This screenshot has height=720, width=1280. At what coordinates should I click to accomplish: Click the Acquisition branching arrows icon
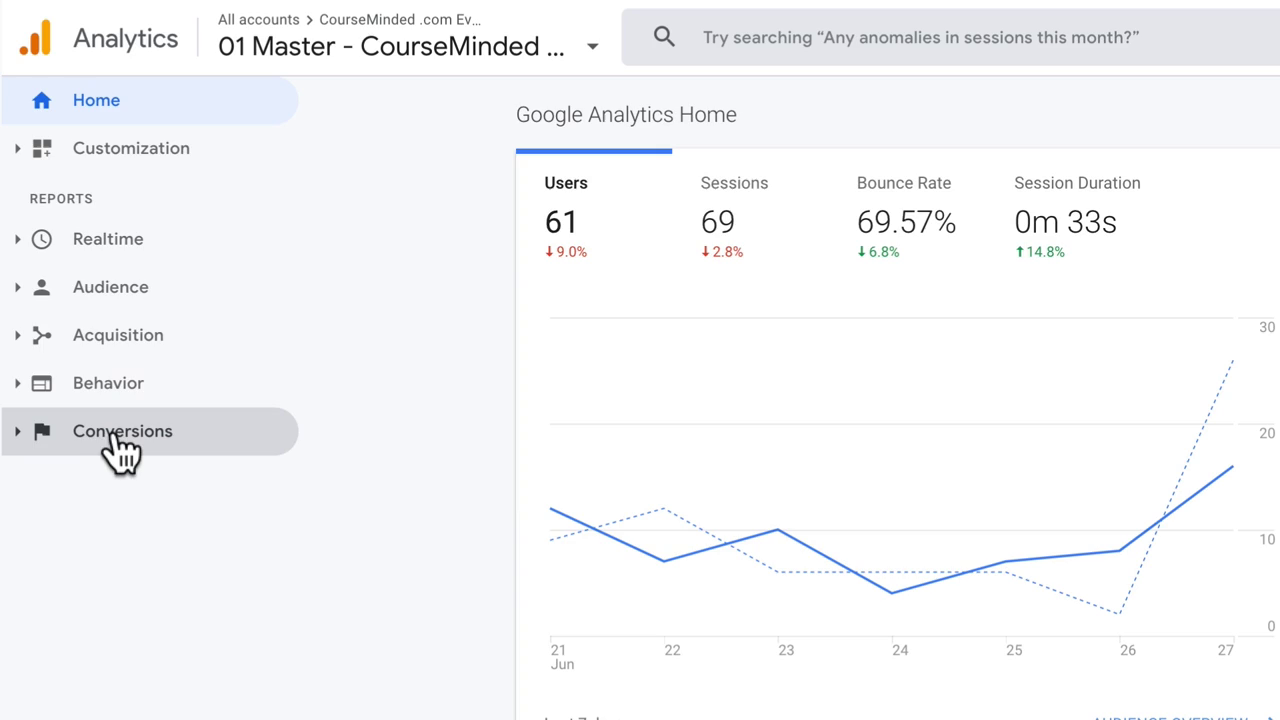tap(42, 335)
